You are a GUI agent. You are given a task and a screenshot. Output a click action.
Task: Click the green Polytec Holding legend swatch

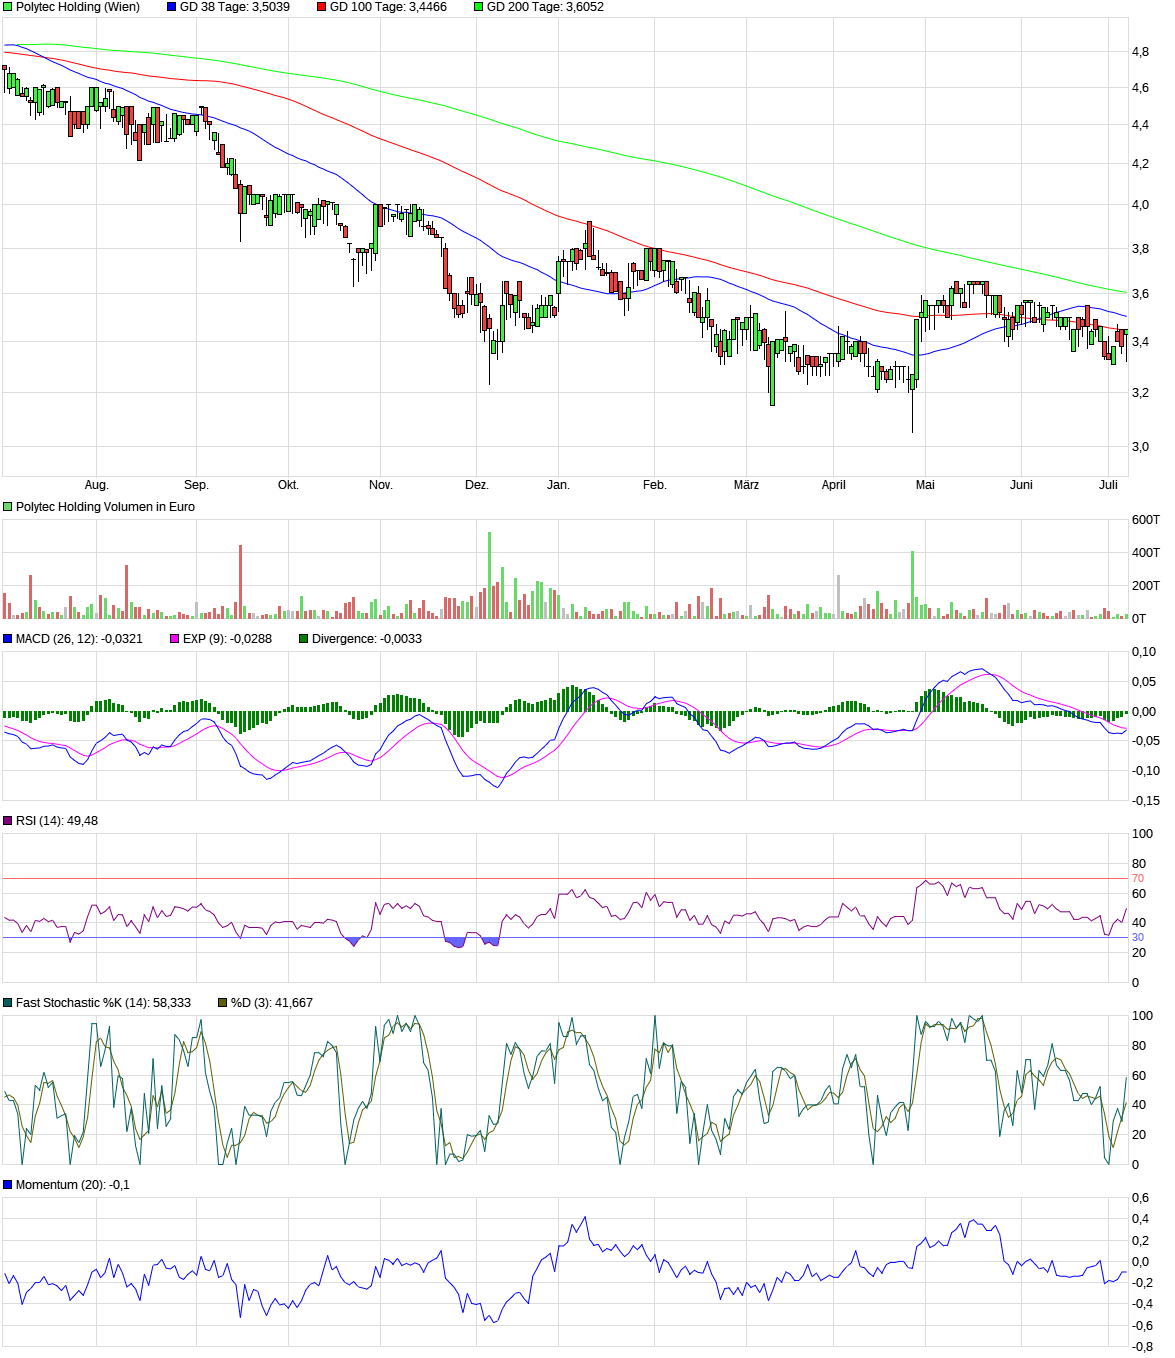coord(8,7)
